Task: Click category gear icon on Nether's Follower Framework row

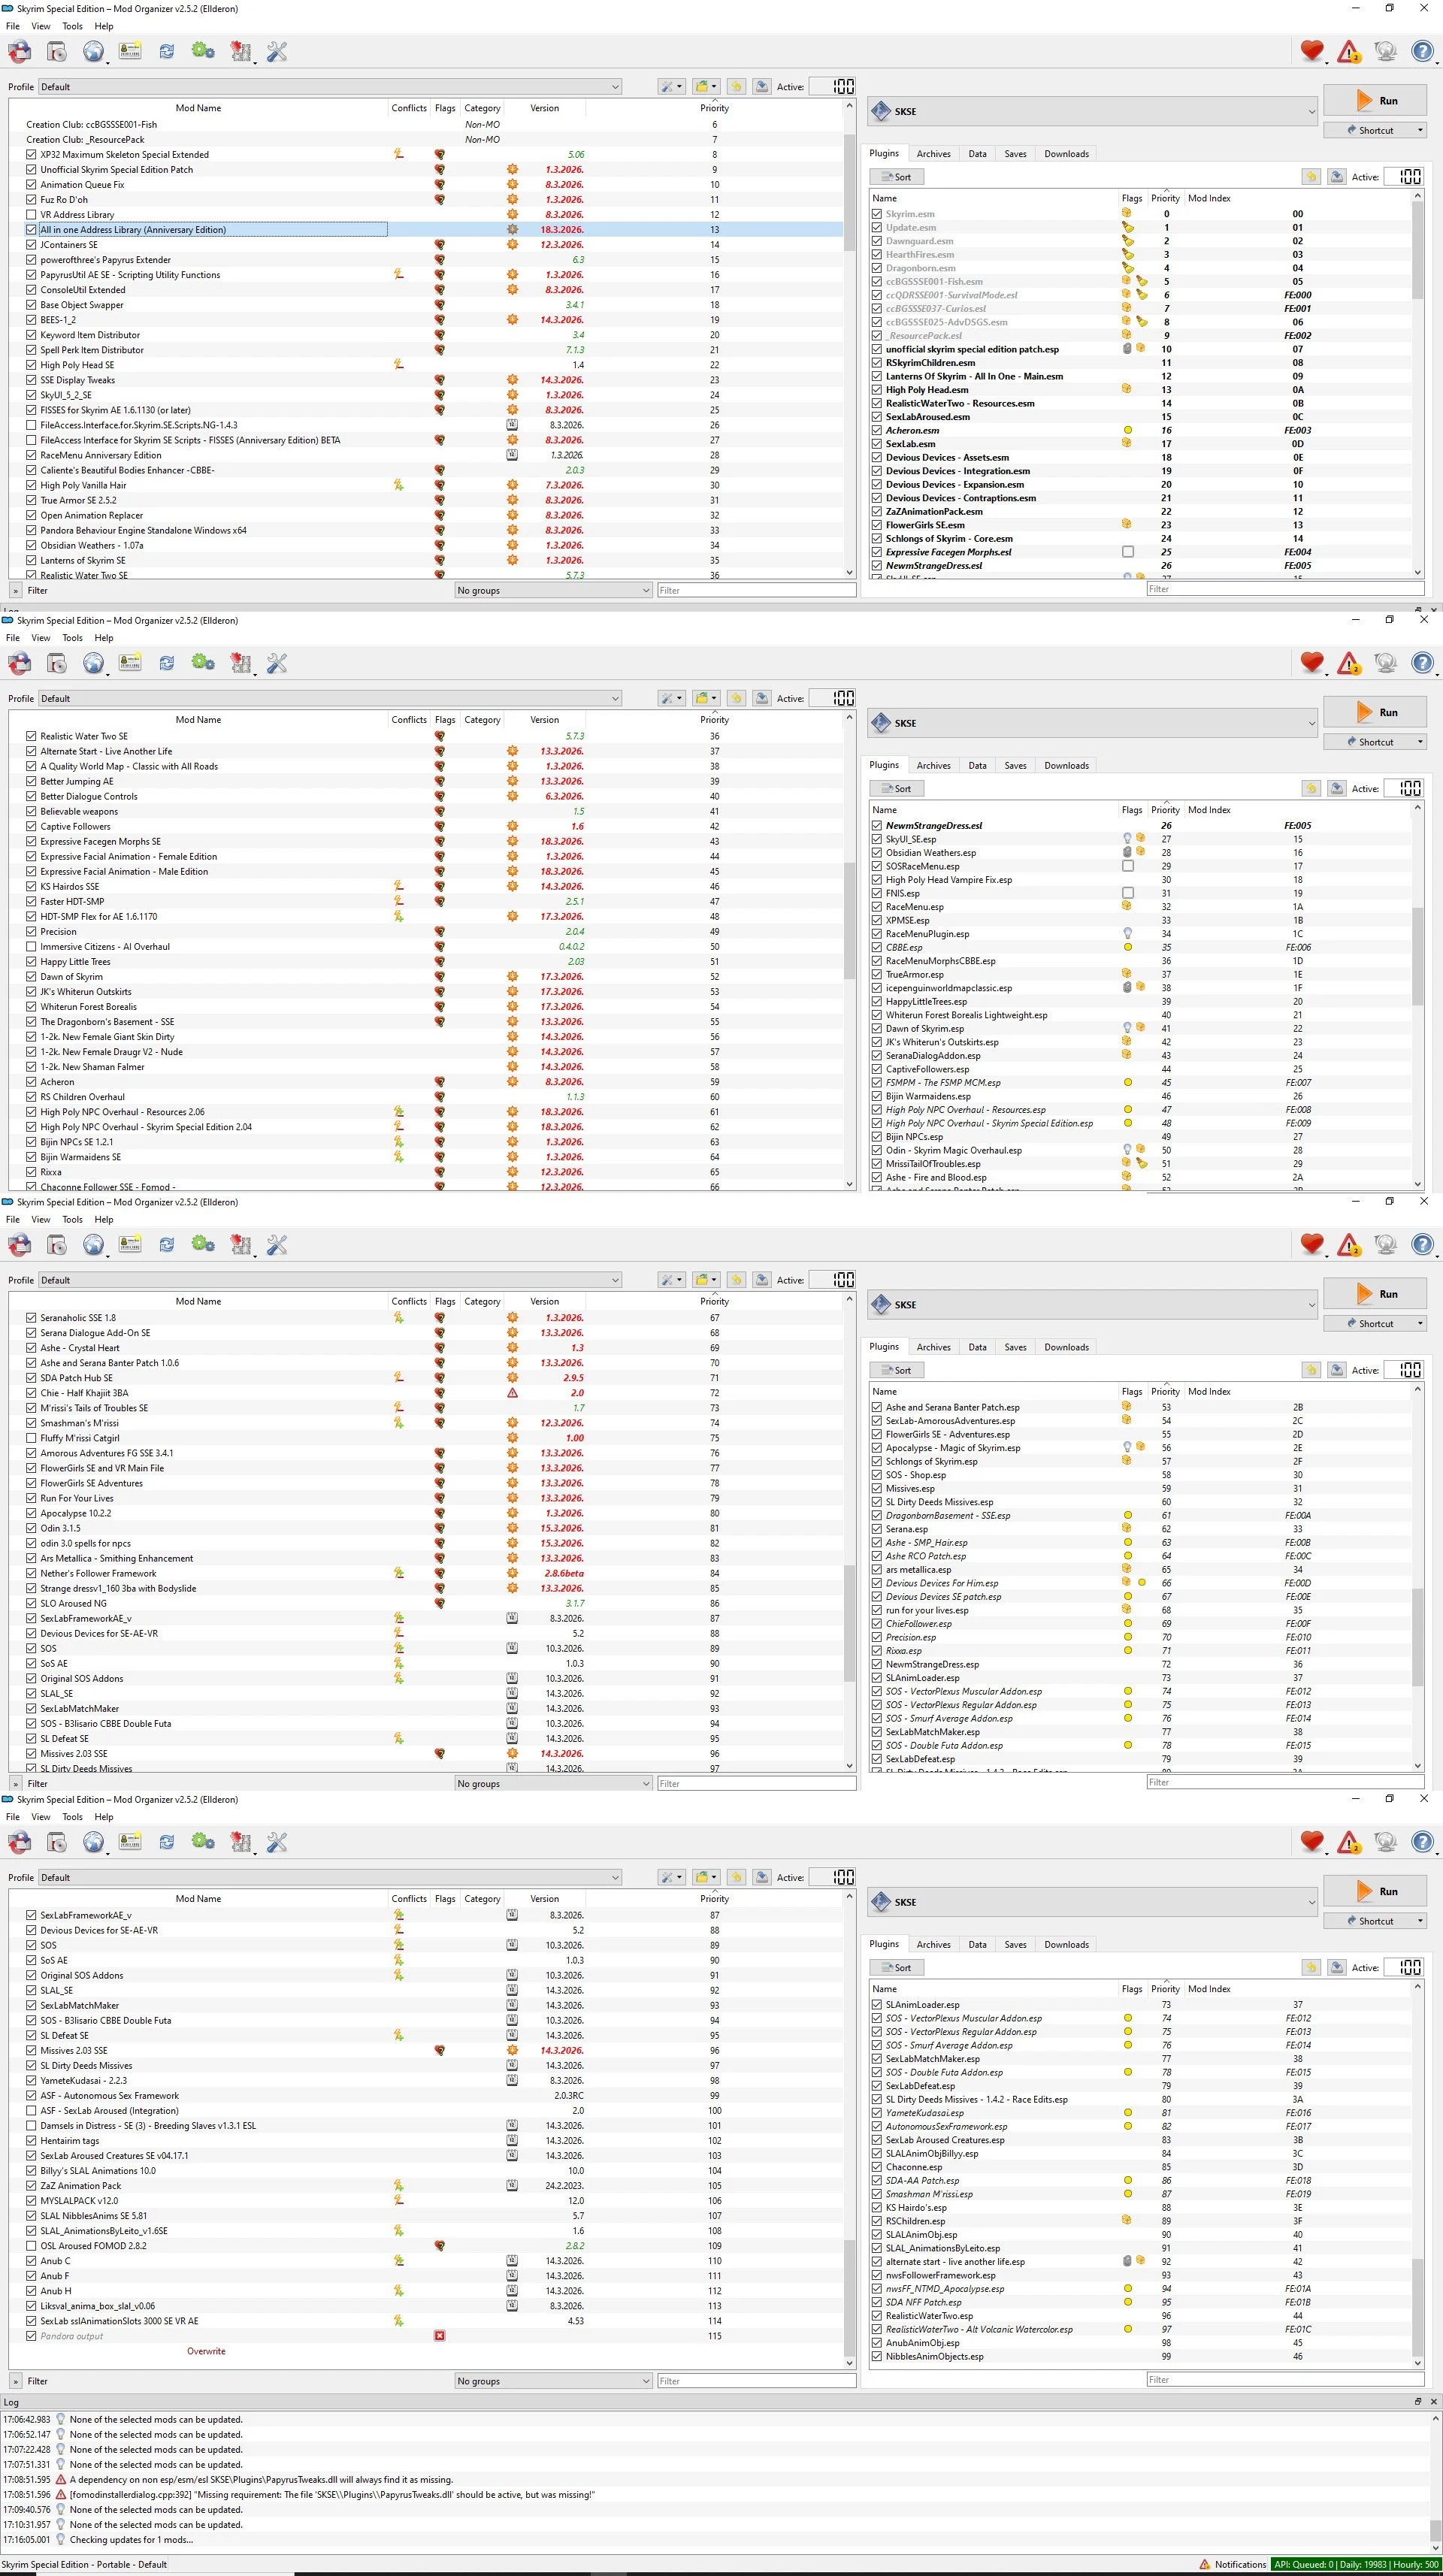Action: coord(512,1573)
